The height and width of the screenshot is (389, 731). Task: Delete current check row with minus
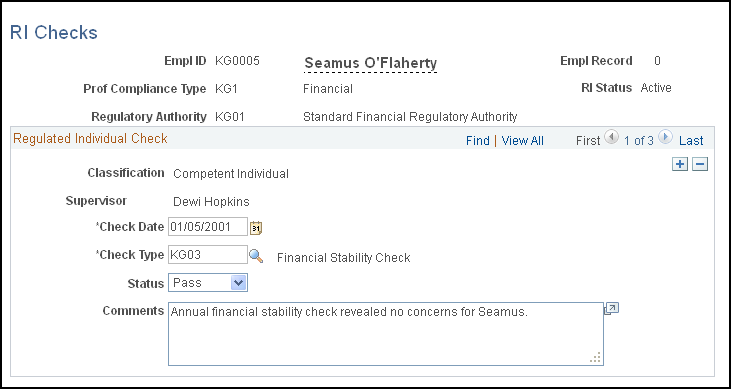[x=700, y=164]
